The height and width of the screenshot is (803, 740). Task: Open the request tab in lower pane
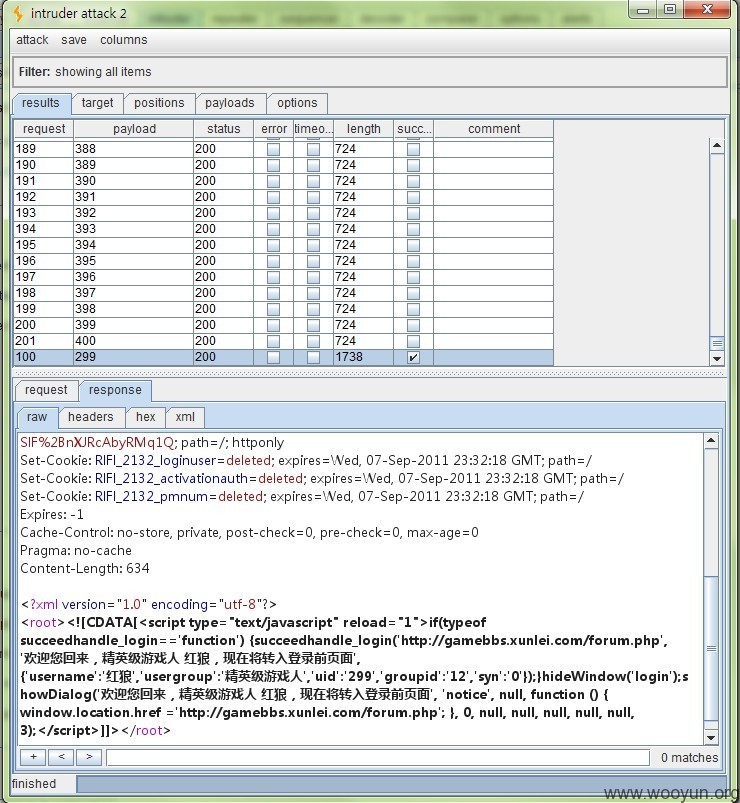coord(46,390)
